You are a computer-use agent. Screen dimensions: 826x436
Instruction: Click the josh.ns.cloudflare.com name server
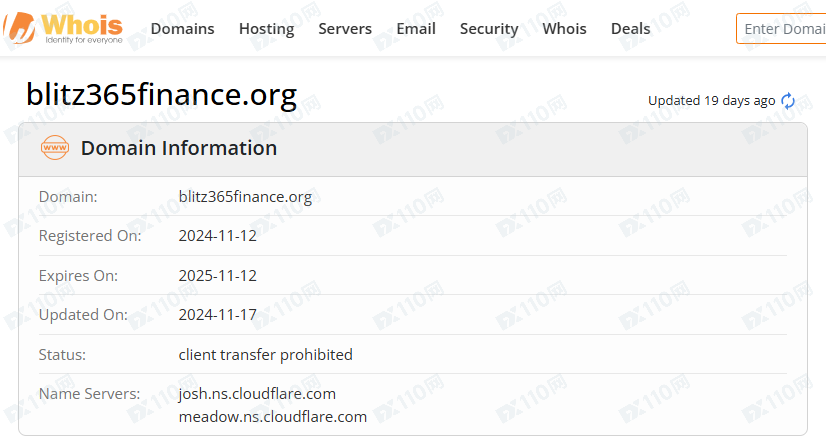click(257, 394)
